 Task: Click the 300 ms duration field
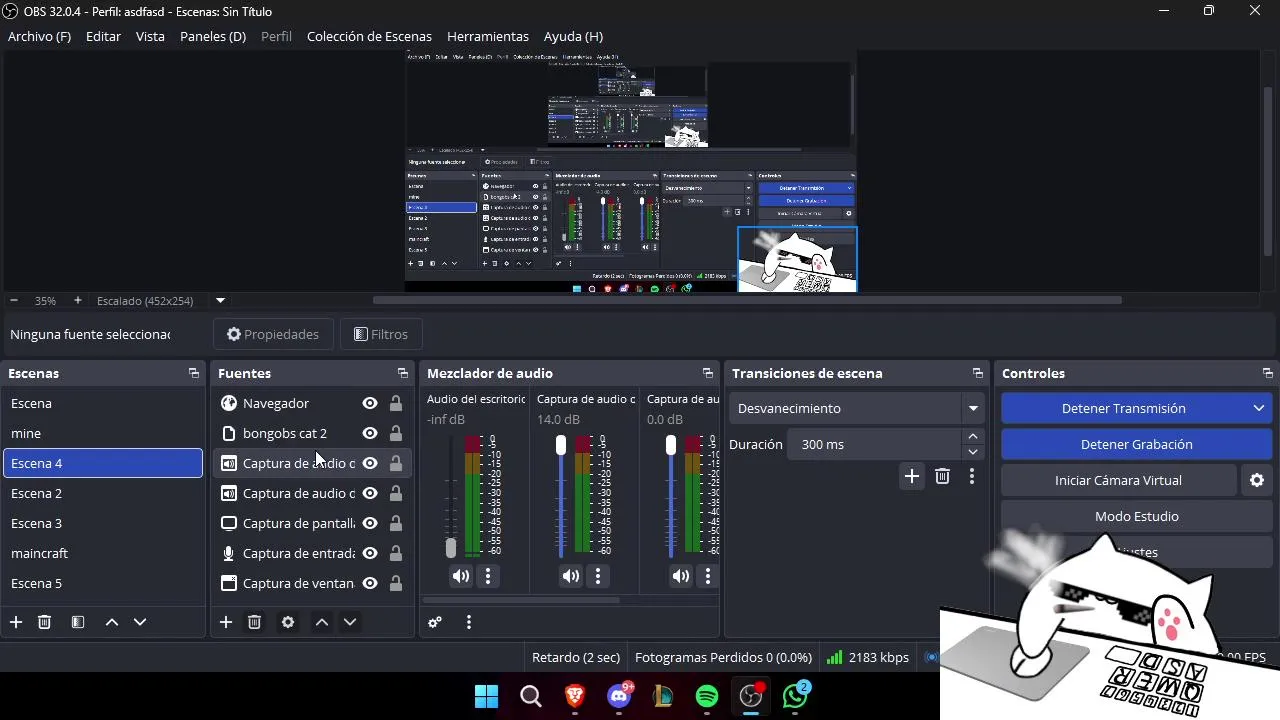tap(874, 444)
